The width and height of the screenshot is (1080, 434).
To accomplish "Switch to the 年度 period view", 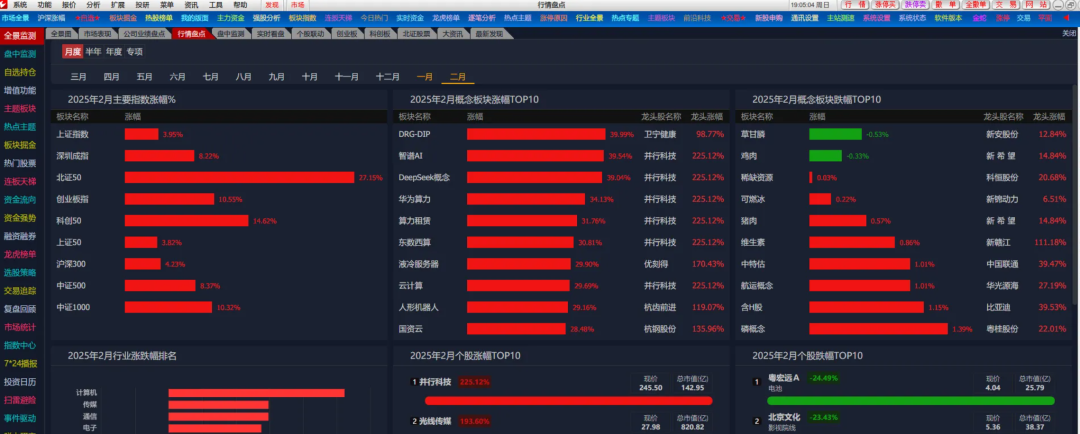I will point(114,51).
